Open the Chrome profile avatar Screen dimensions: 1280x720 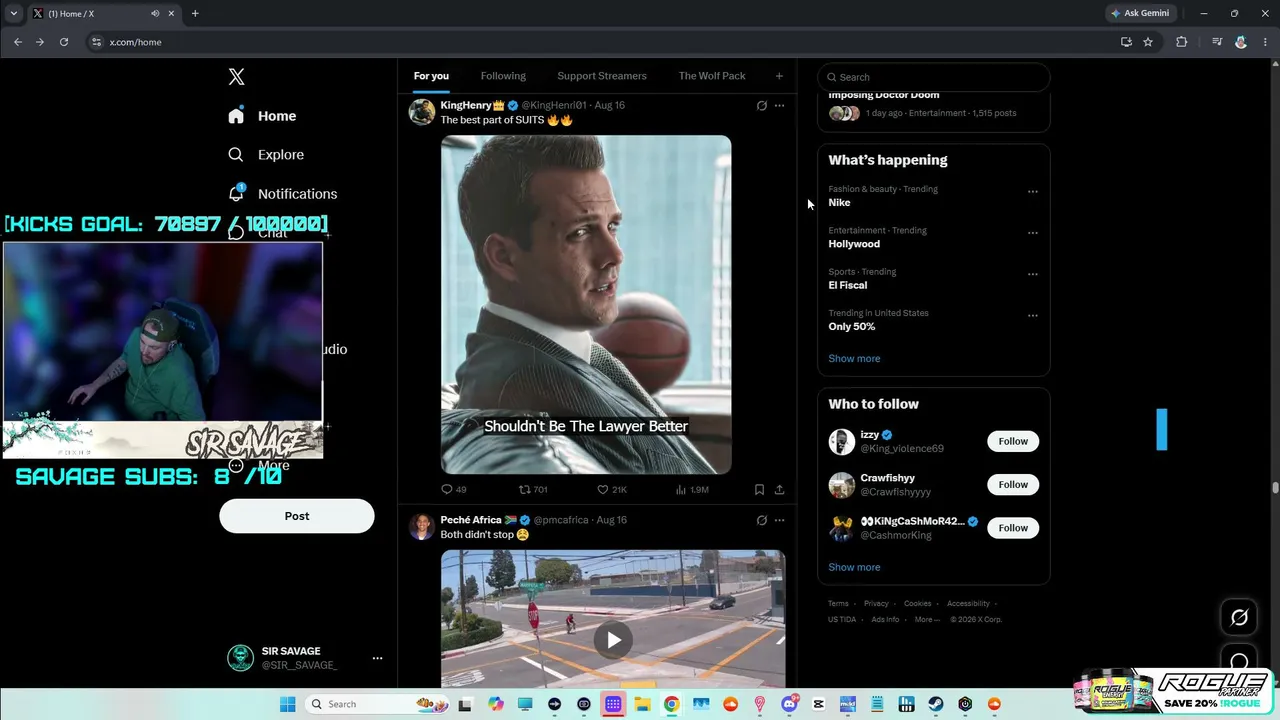[x=1241, y=42]
